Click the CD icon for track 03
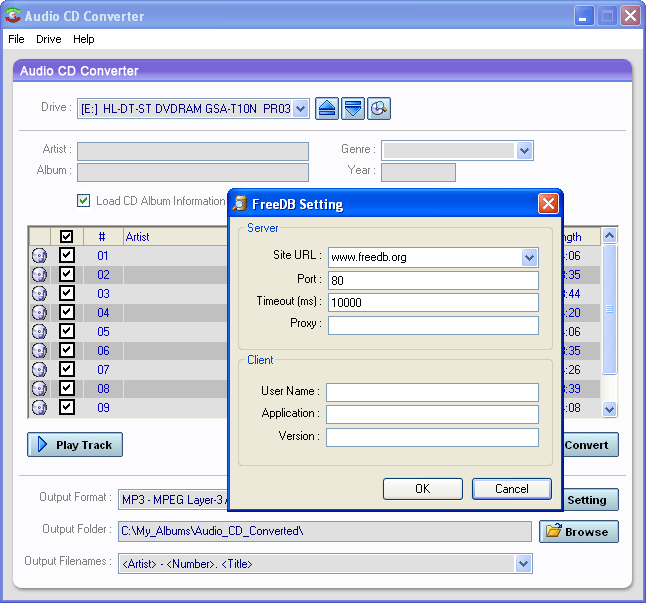Image resolution: width=646 pixels, height=603 pixels. tap(40, 294)
